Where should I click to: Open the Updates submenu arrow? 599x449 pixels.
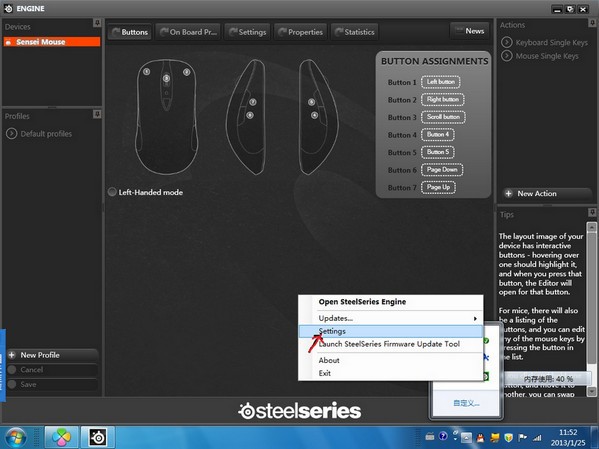coord(475,318)
